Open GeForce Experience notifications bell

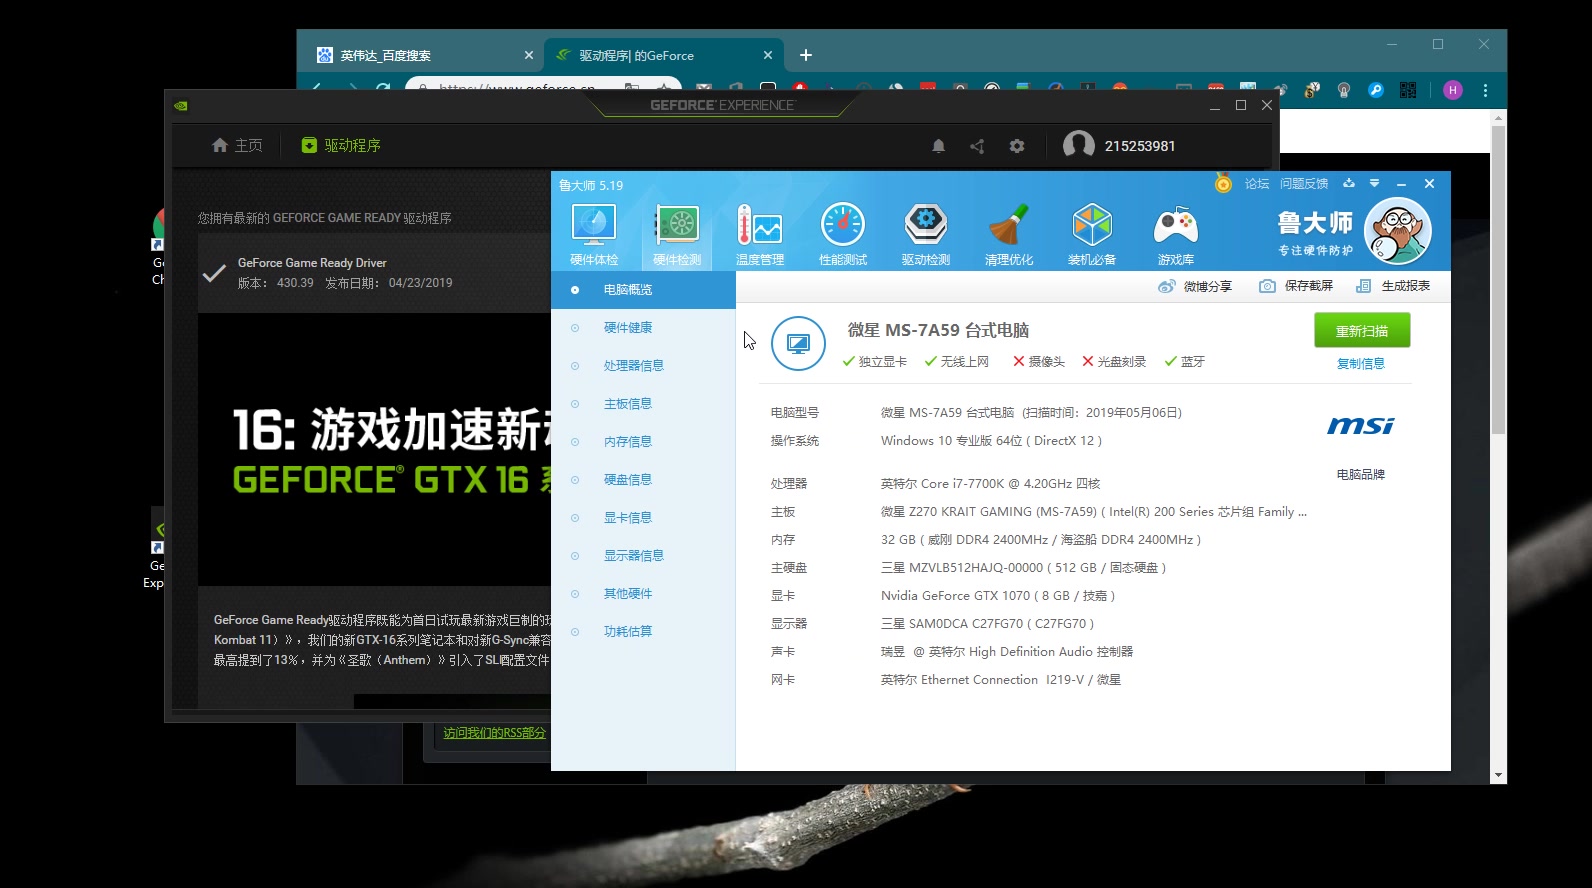click(x=938, y=146)
